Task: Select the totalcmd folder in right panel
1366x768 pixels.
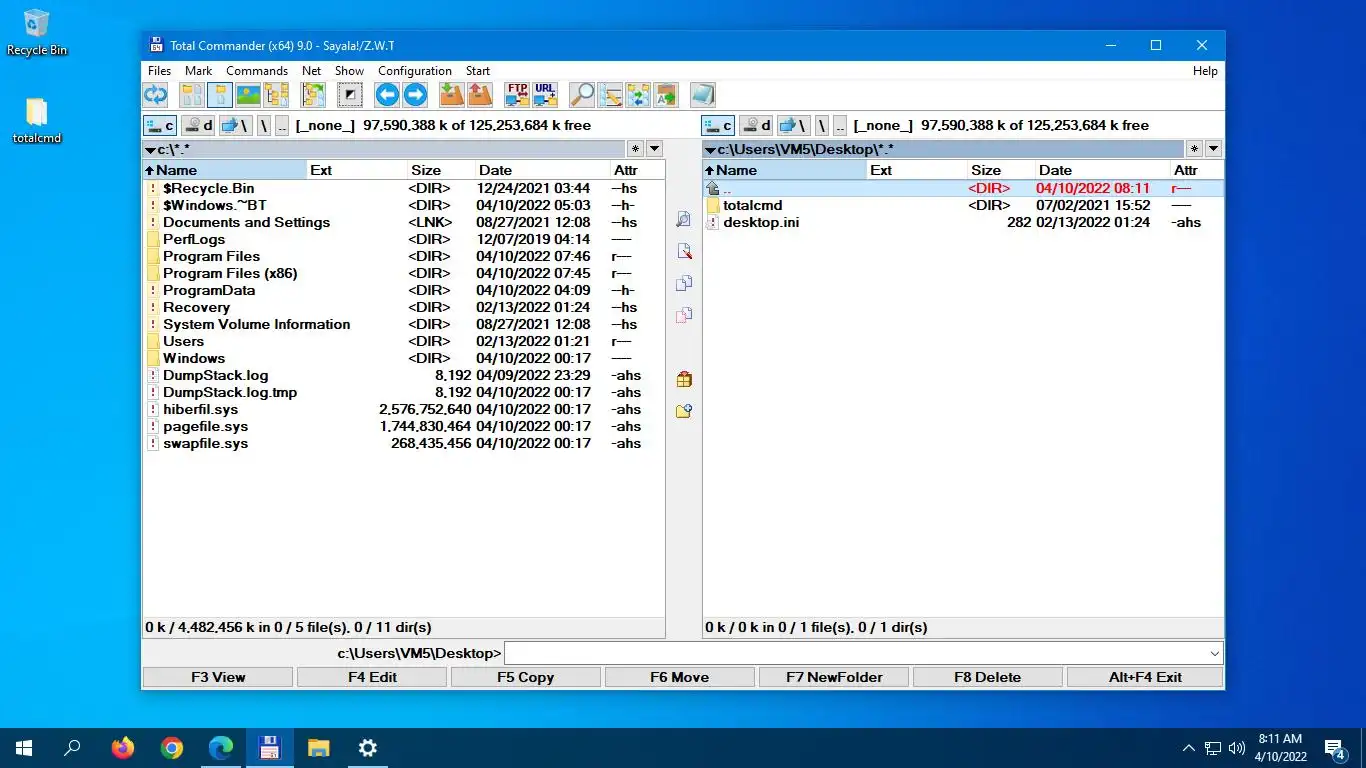Action: pos(963,205)
